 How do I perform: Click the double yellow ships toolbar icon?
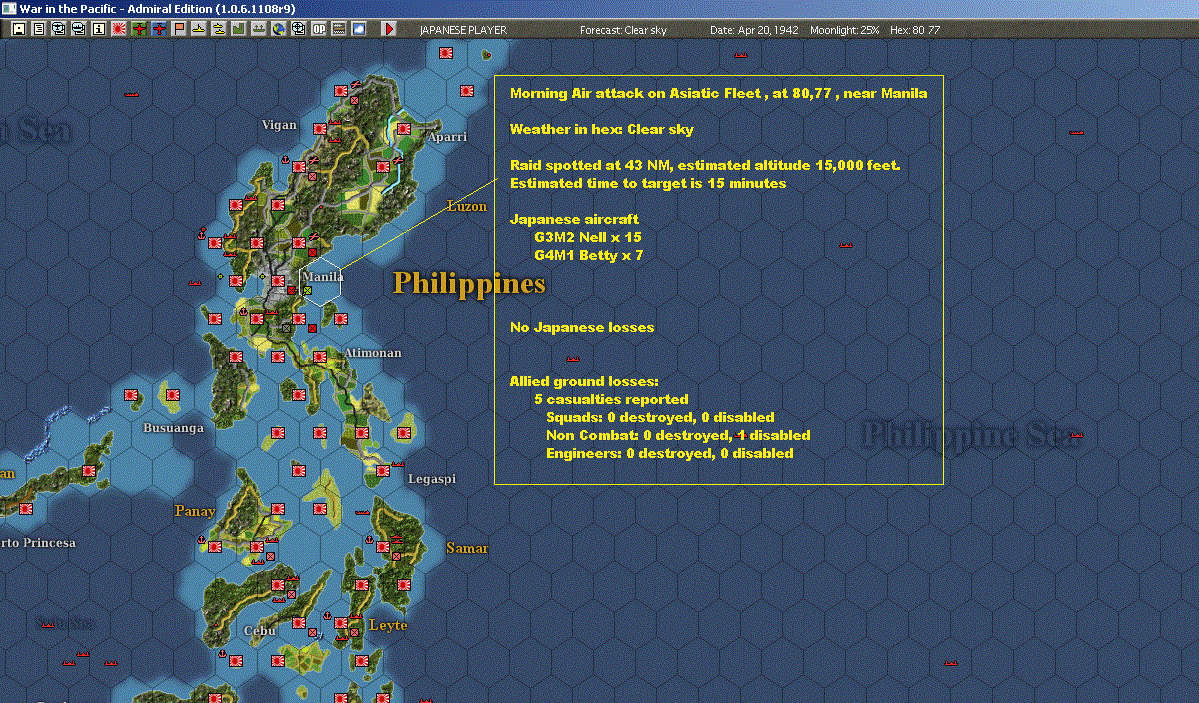(x=219, y=29)
